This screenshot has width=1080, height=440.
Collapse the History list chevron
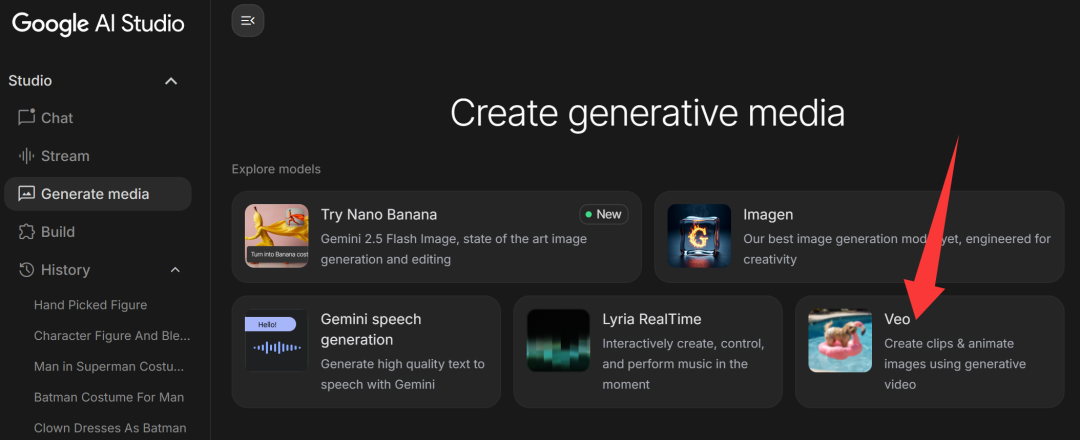tap(175, 270)
